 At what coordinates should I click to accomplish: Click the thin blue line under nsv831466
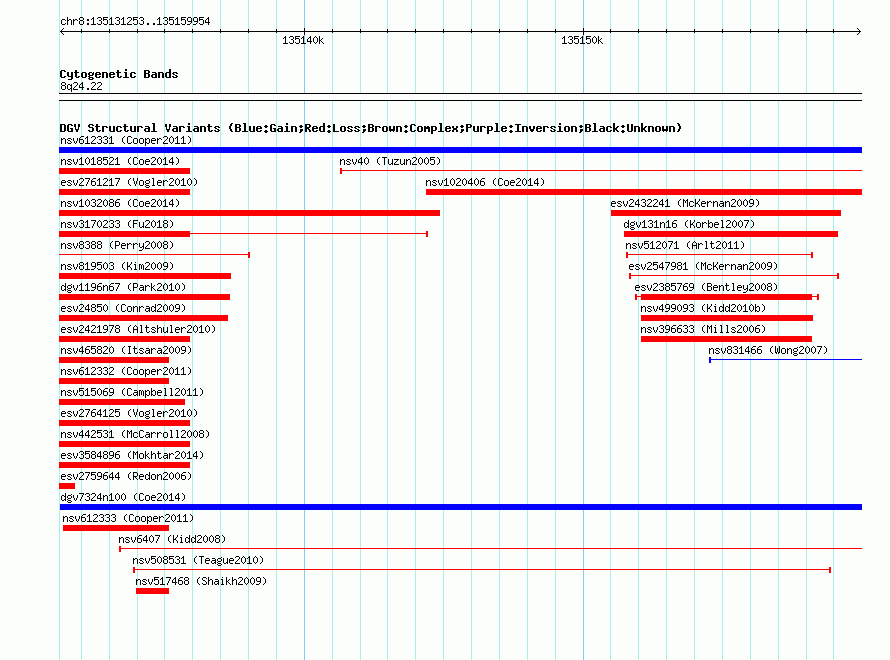tap(786, 360)
